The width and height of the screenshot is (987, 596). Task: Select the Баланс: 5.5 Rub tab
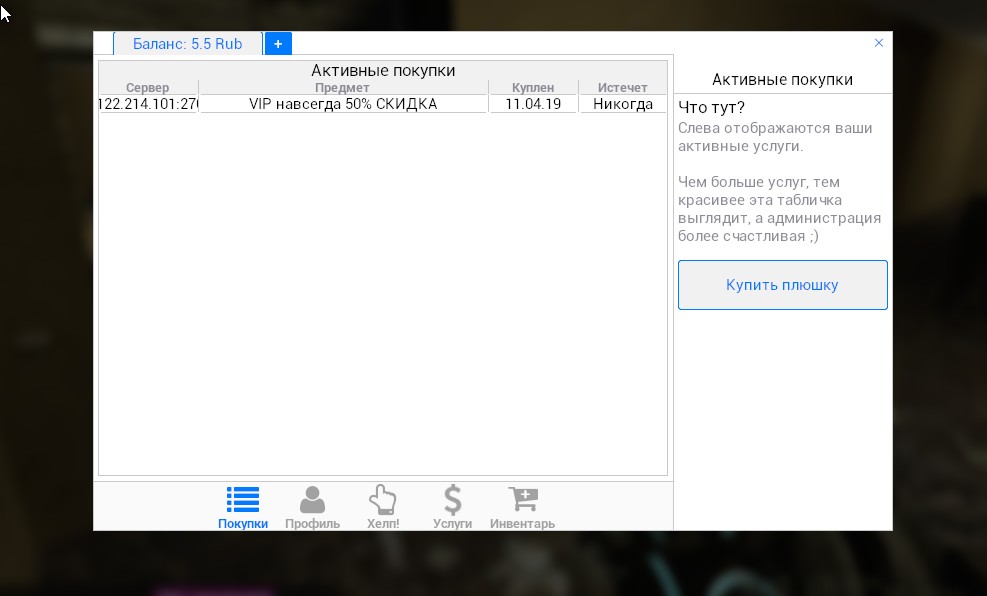coord(187,44)
